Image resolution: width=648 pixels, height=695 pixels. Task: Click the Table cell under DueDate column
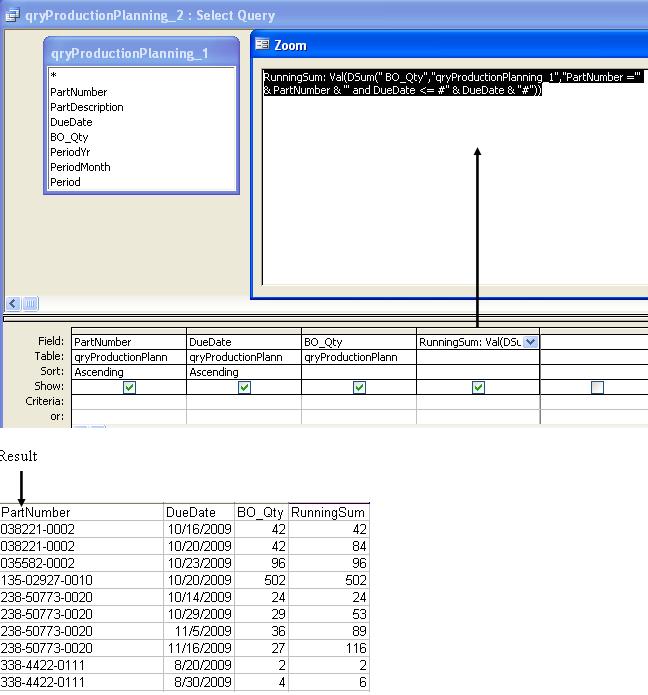(244, 357)
